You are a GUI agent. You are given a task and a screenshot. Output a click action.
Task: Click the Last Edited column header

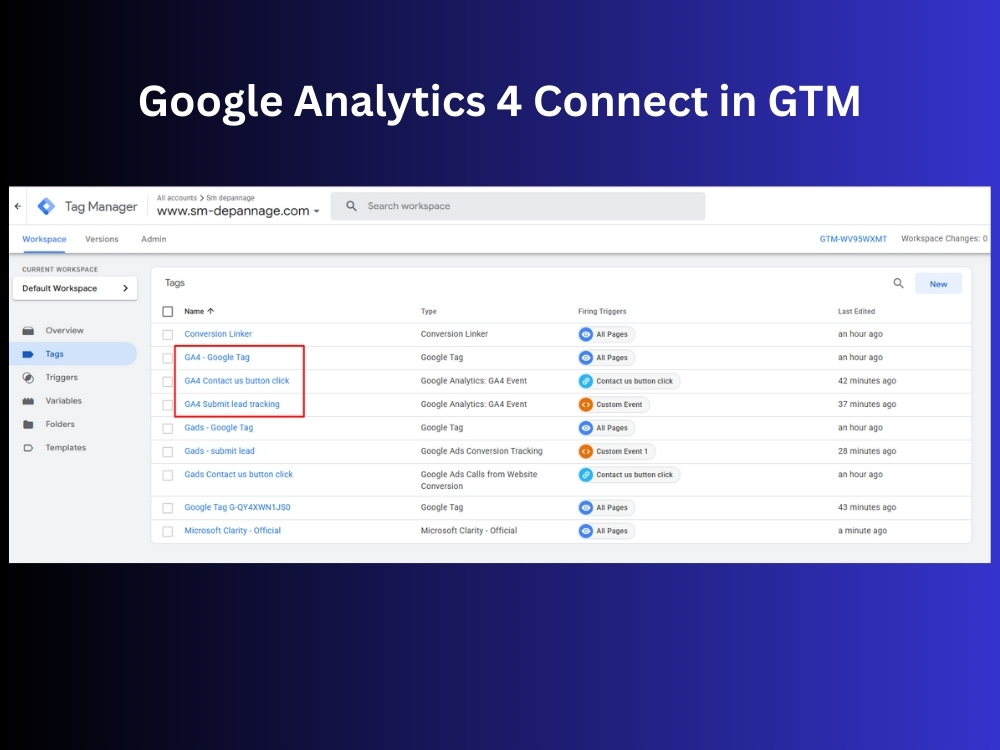856,311
